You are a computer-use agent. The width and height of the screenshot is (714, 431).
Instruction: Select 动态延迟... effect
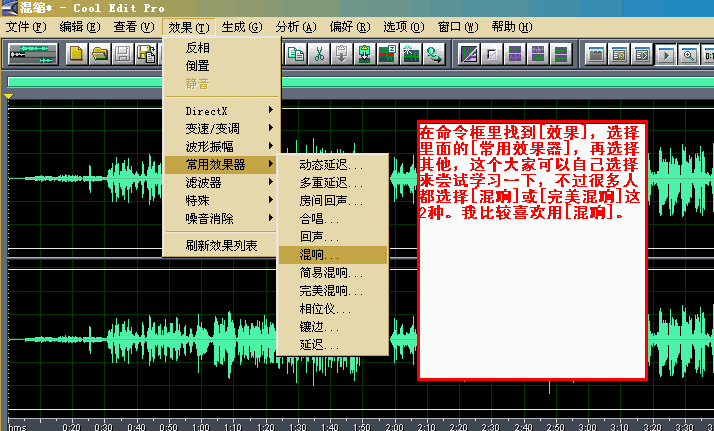coord(333,165)
